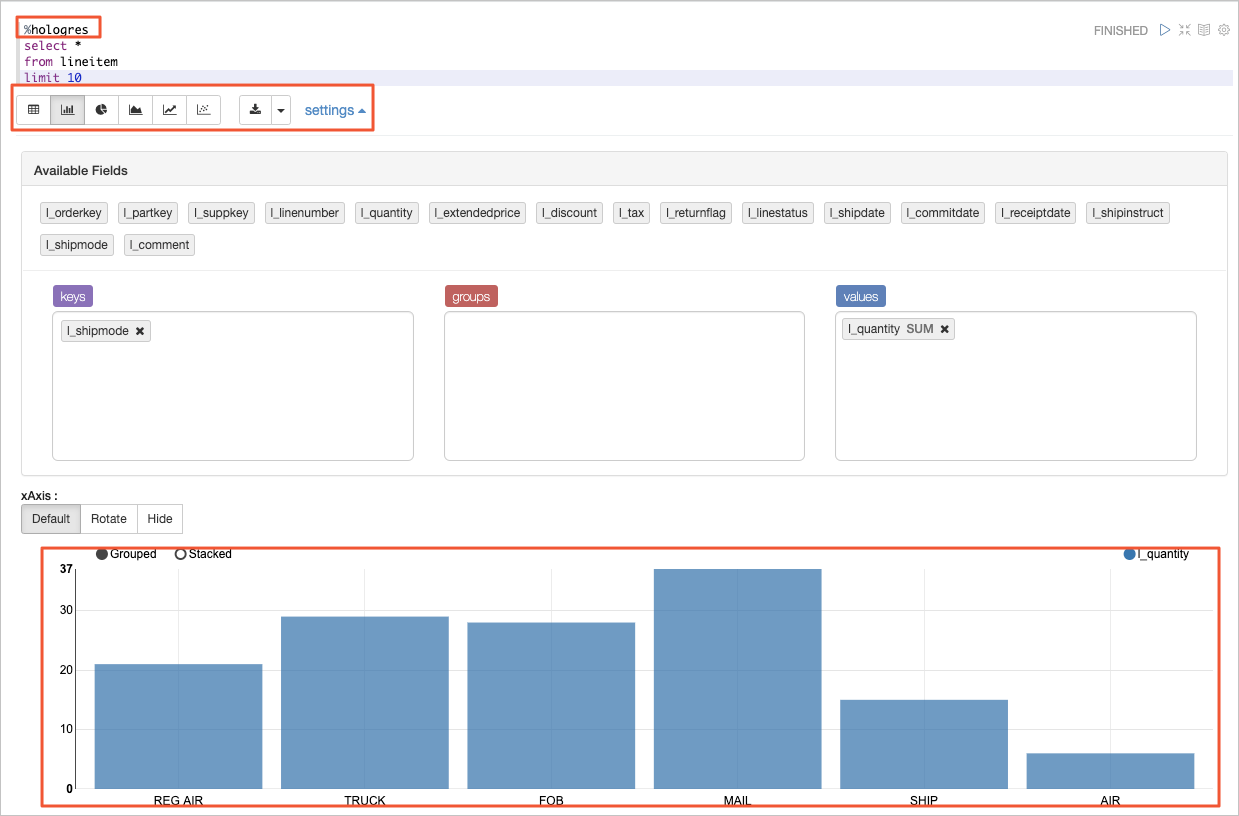Set xAxis to Rotate
1239x816 pixels.
(109, 519)
